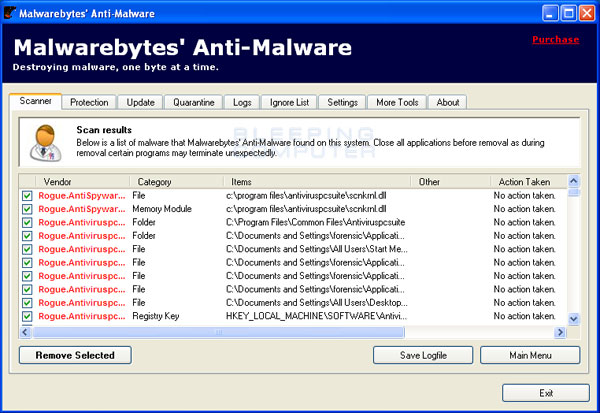Screen dimensions: 600x413
Task: Click the Registry Key category cell
Action: click(x=156, y=316)
